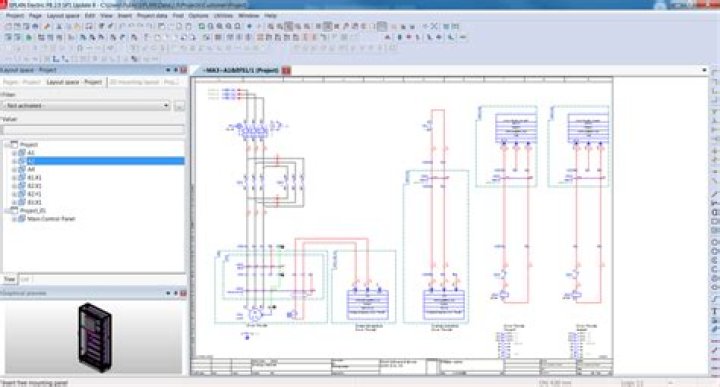The width and height of the screenshot is (720, 387).
Task: Select the Project_01 tree item
Action: pos(33,211)
